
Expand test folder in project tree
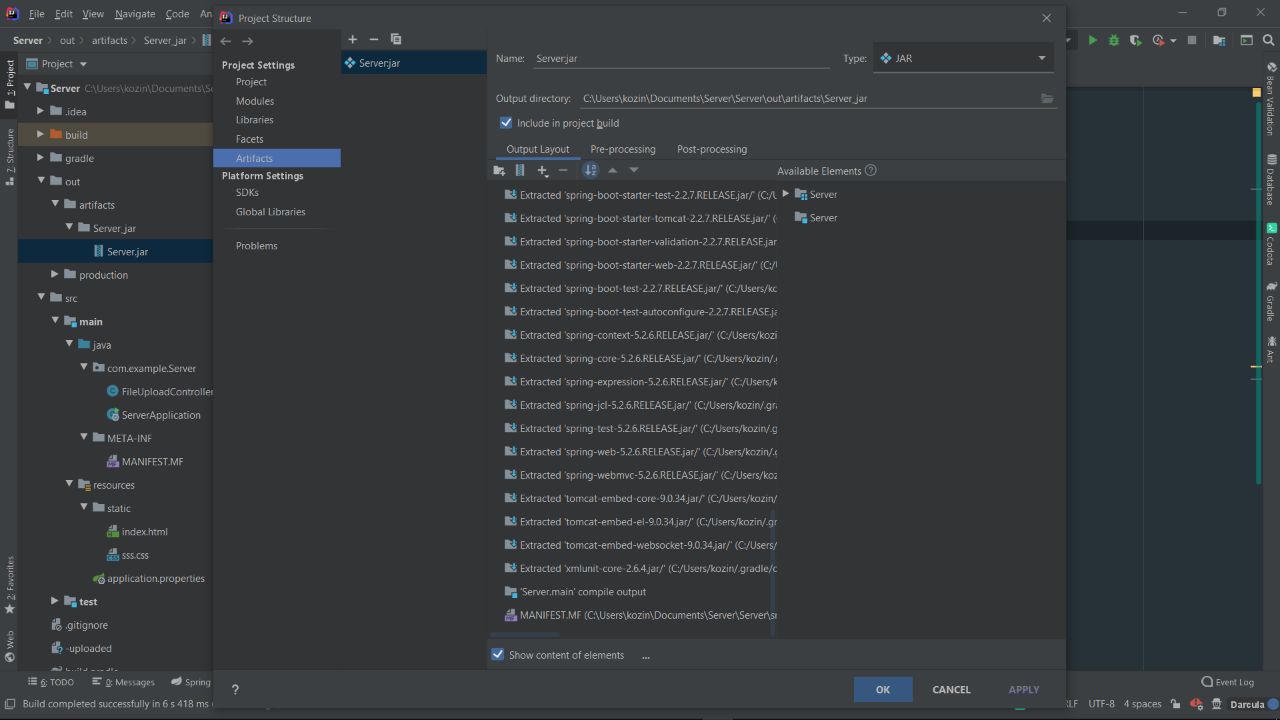55,601
